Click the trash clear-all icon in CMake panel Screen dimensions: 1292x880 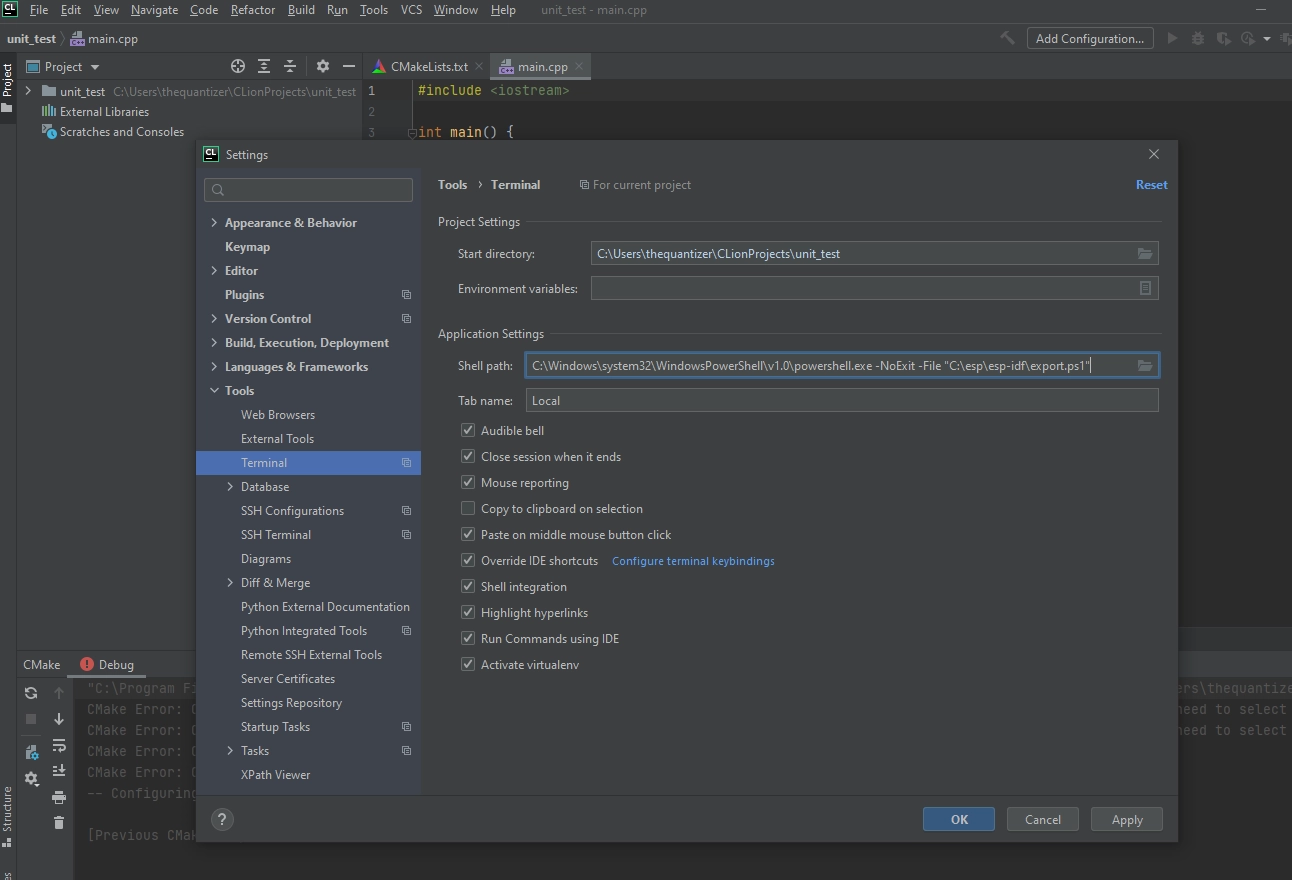click(59, 822)
